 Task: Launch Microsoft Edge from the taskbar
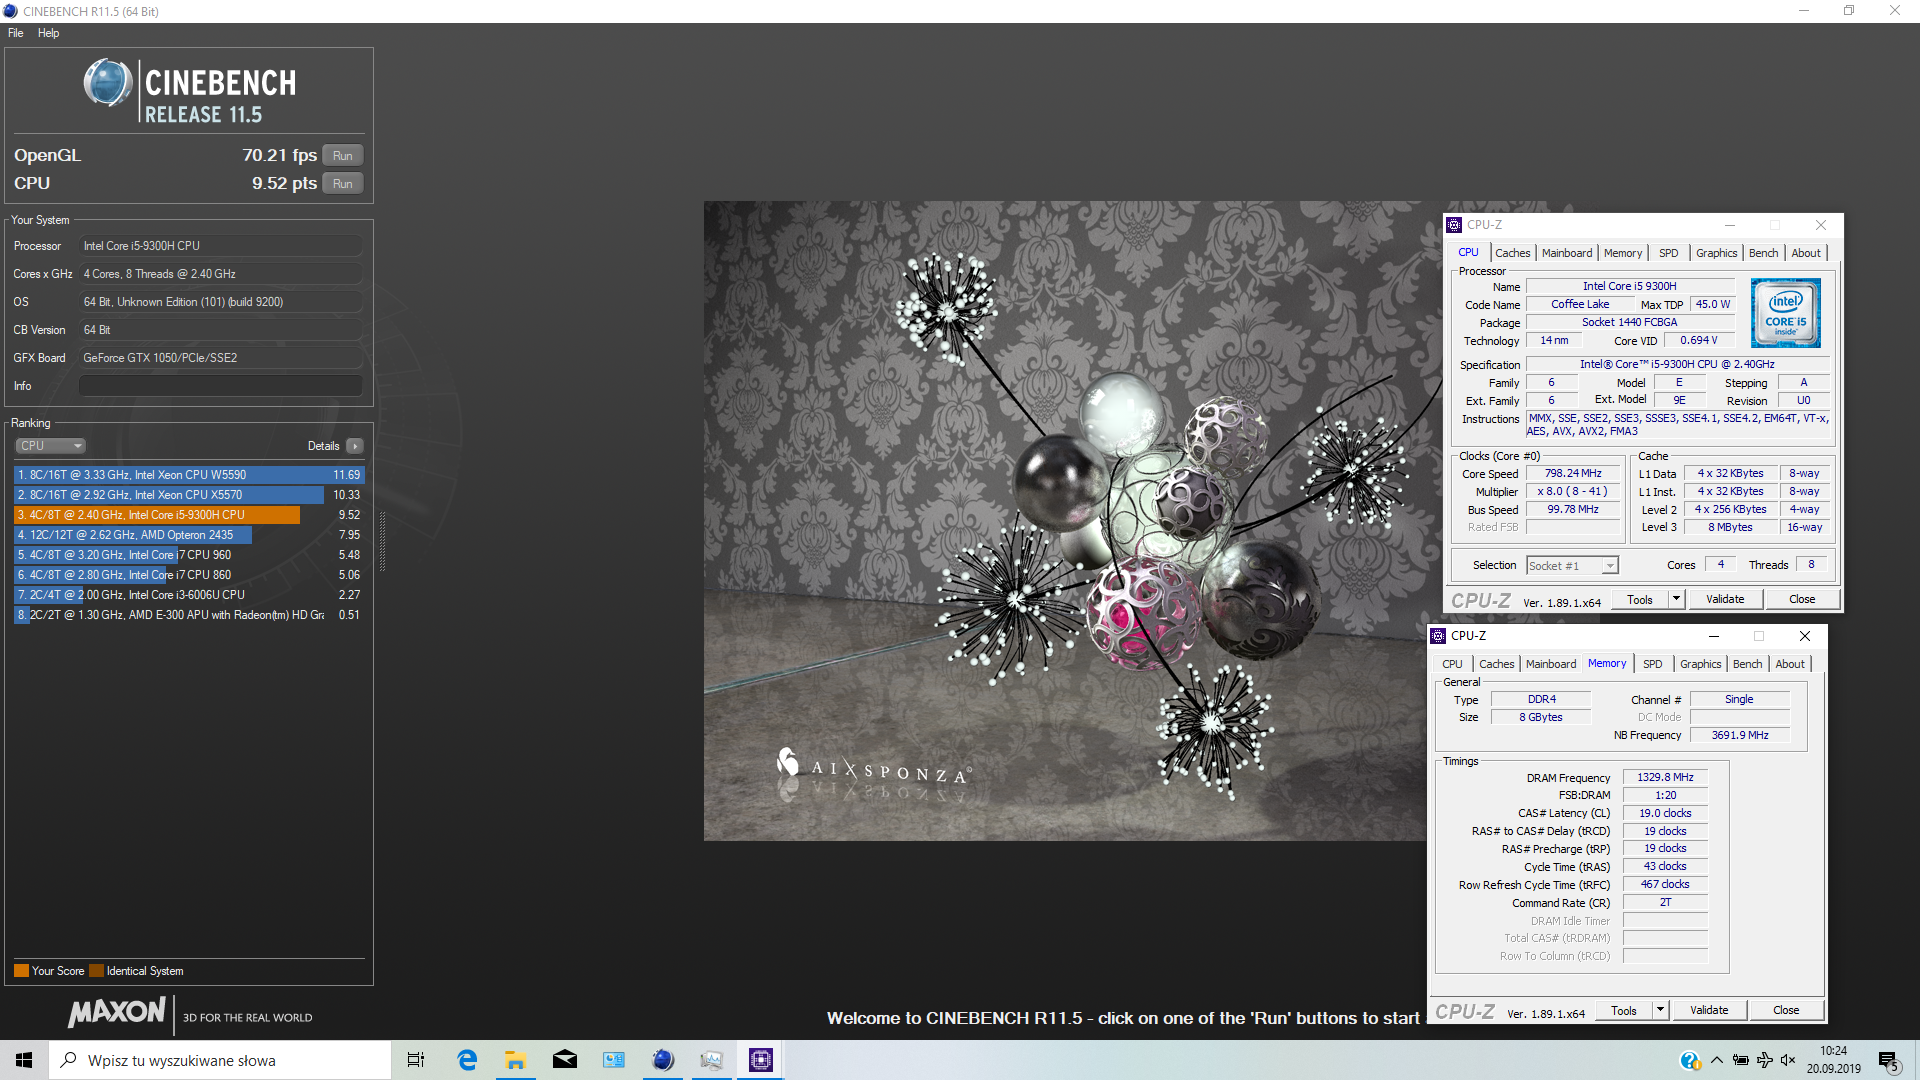[467, 1060]
